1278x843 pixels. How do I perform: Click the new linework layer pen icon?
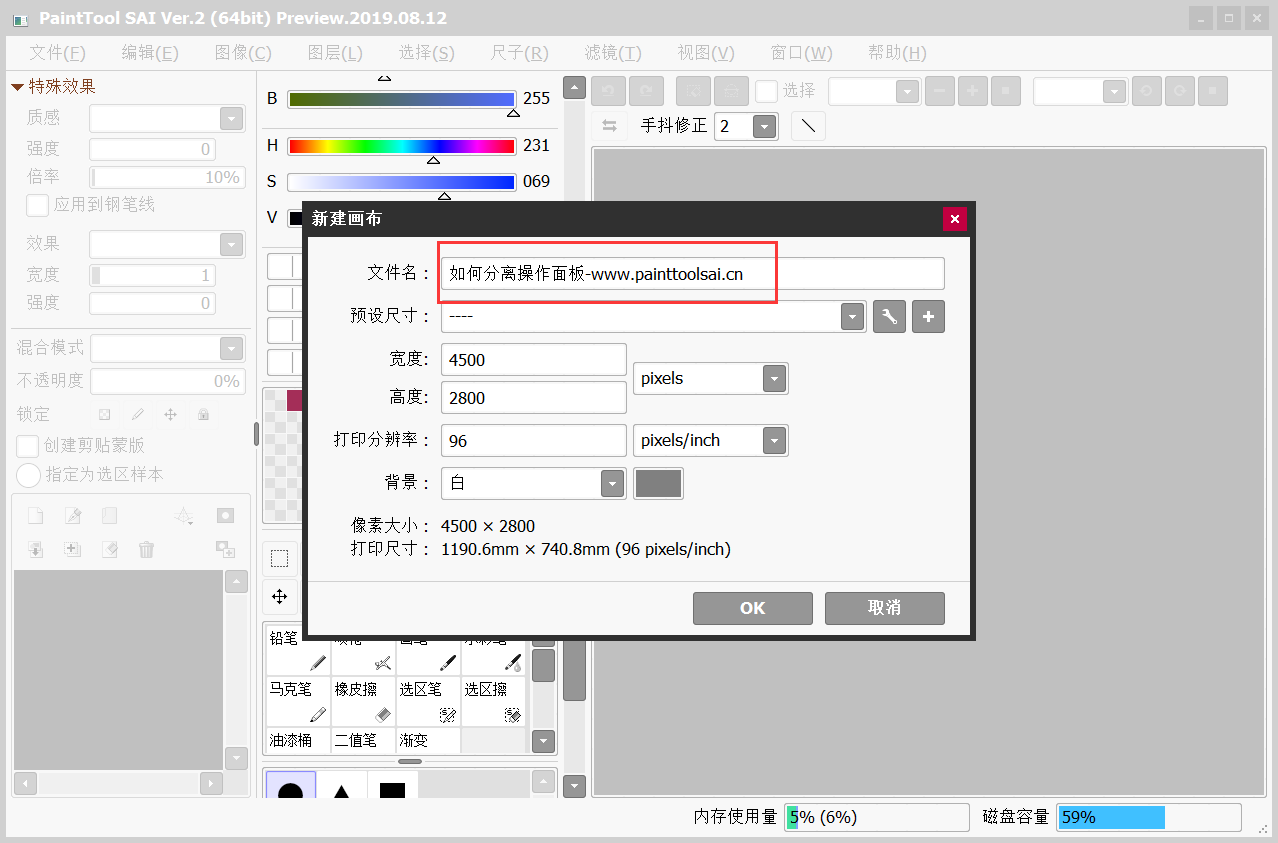[x=73, y=516]
